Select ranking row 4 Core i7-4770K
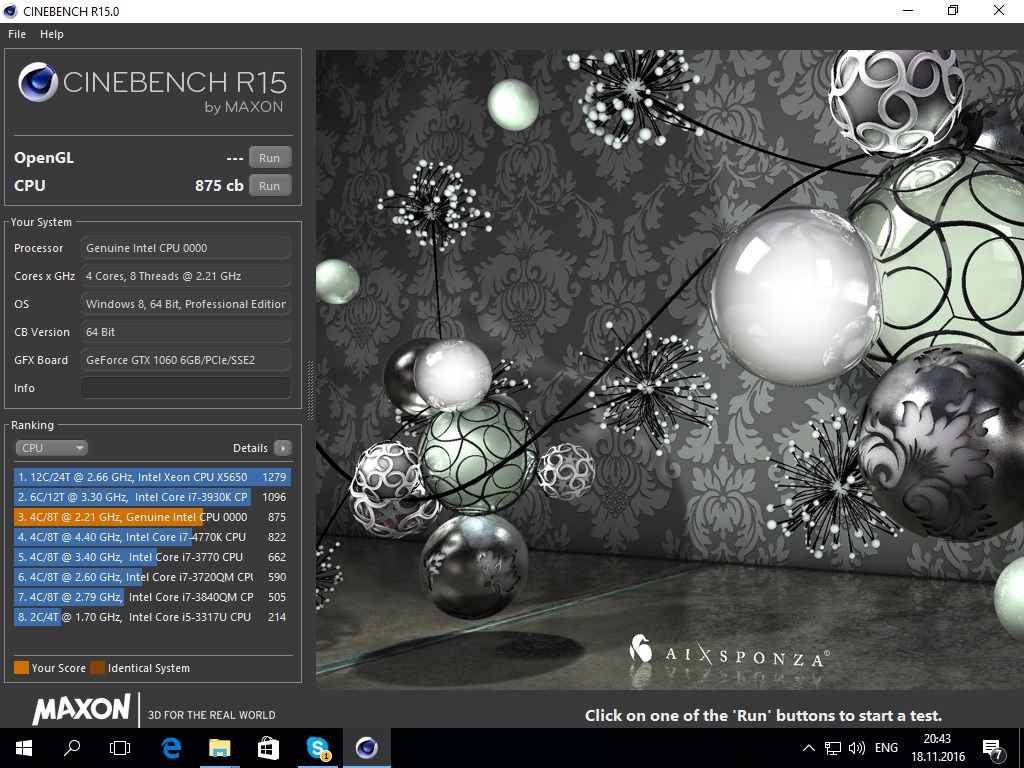The image size is (1024, 768). (x=152, y=537)
